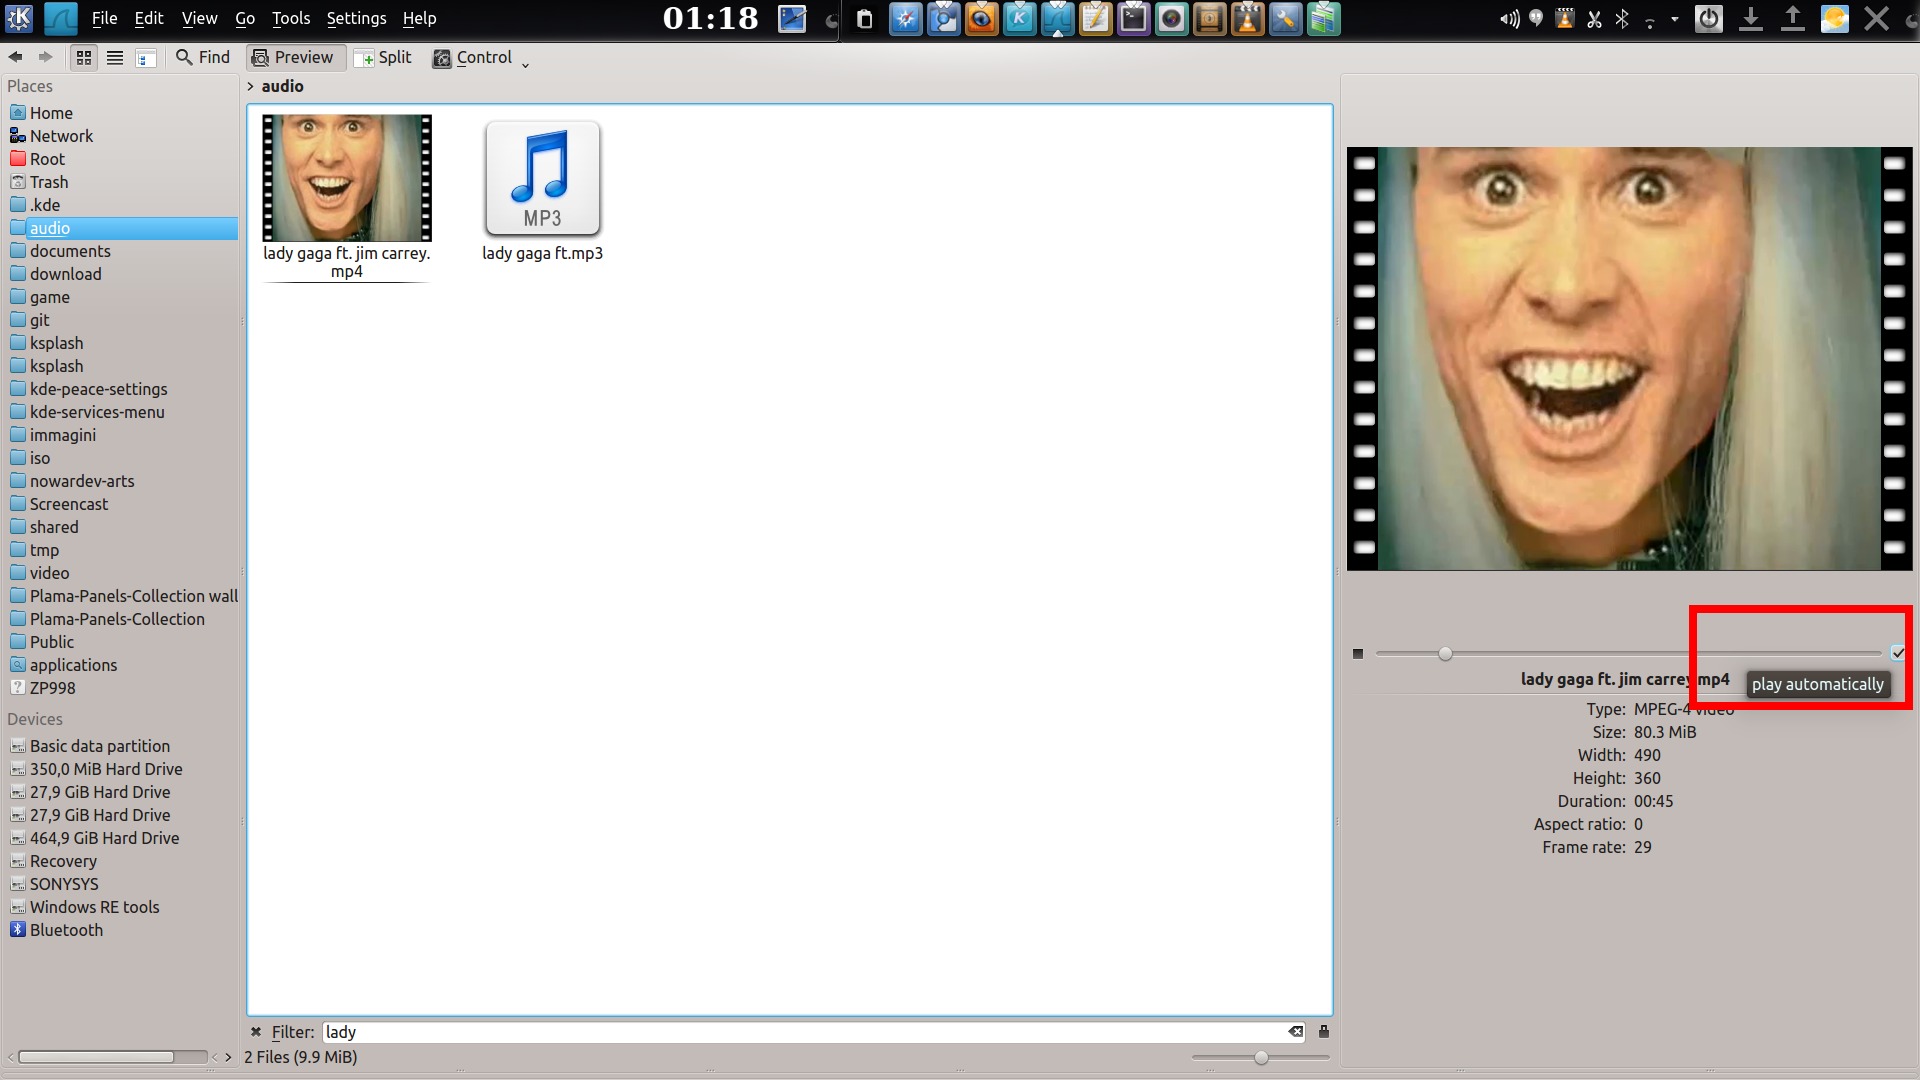
Task: Click the video seek slider handle
Action: [1445, 654]
